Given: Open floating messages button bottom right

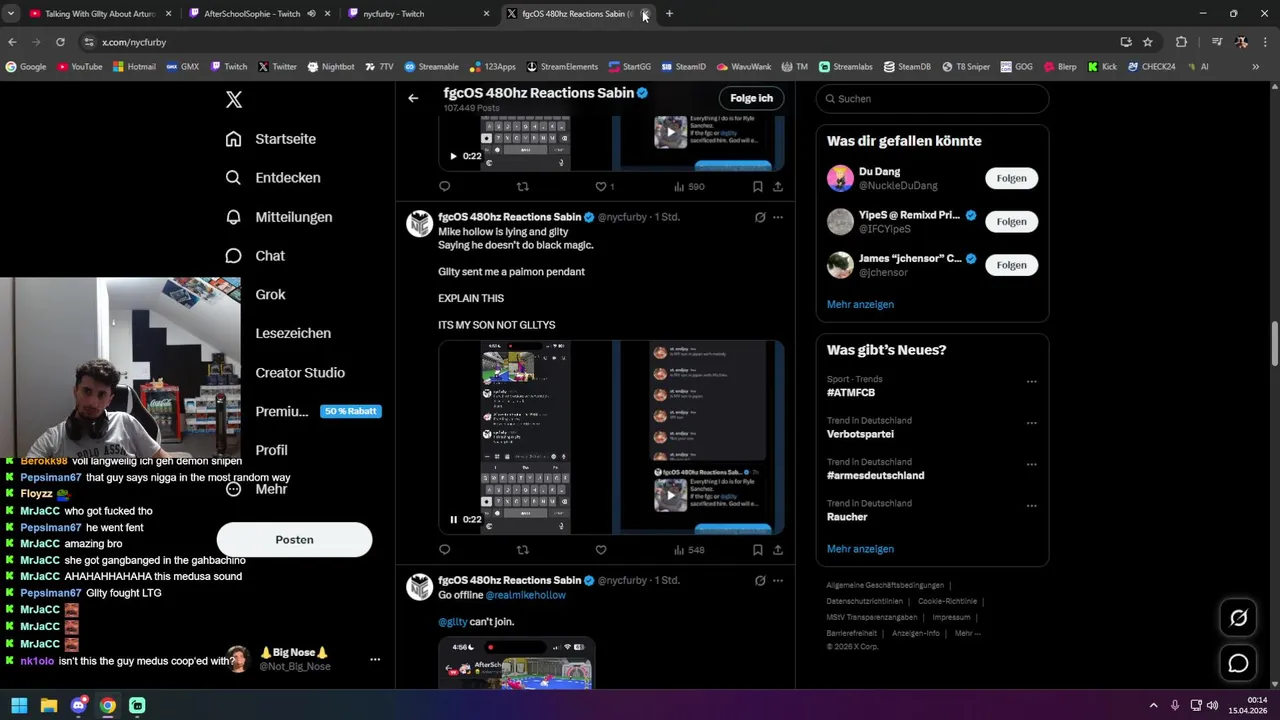Looking at the screenshot, I should (1238, 663).
